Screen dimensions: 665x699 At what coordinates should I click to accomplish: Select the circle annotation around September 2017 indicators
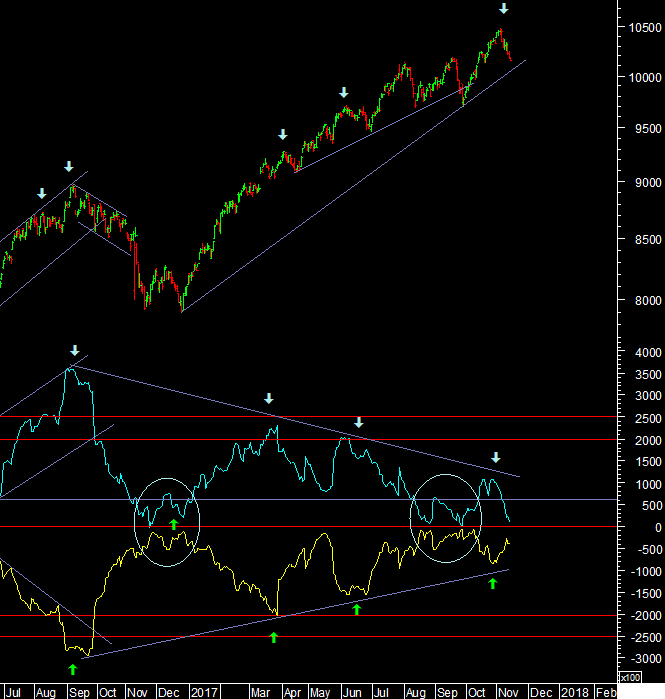446,518
